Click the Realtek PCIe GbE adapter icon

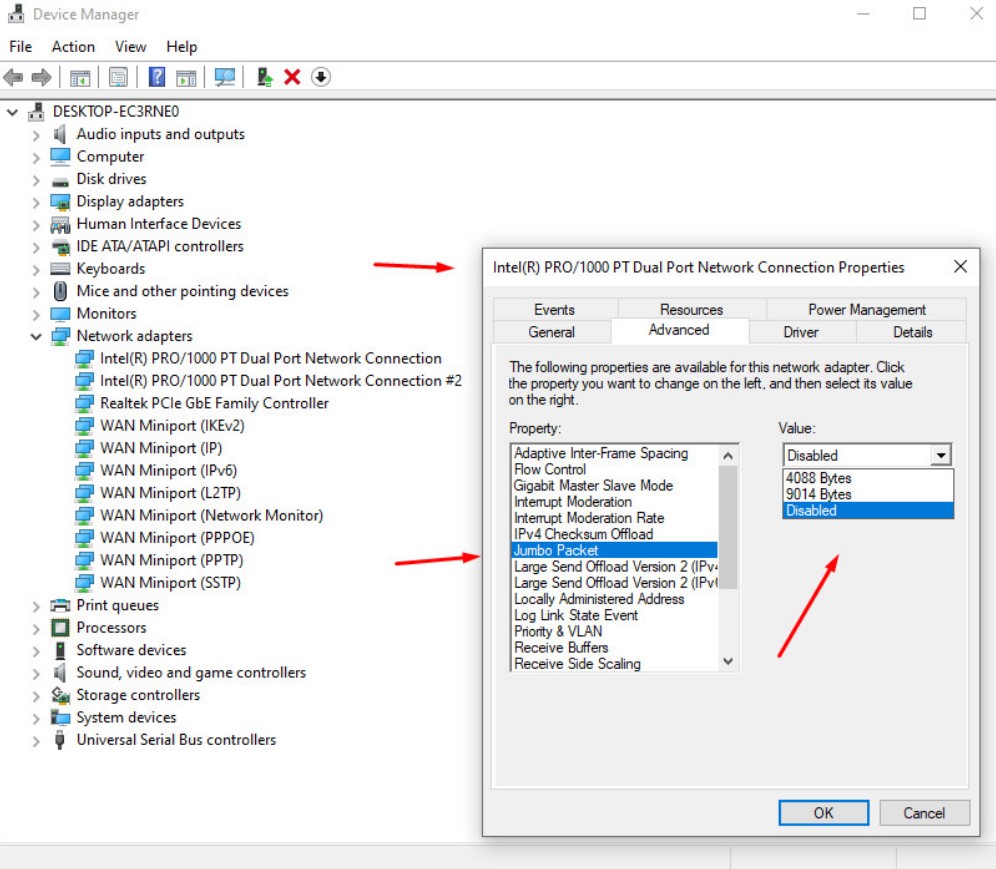coord(84,403)
